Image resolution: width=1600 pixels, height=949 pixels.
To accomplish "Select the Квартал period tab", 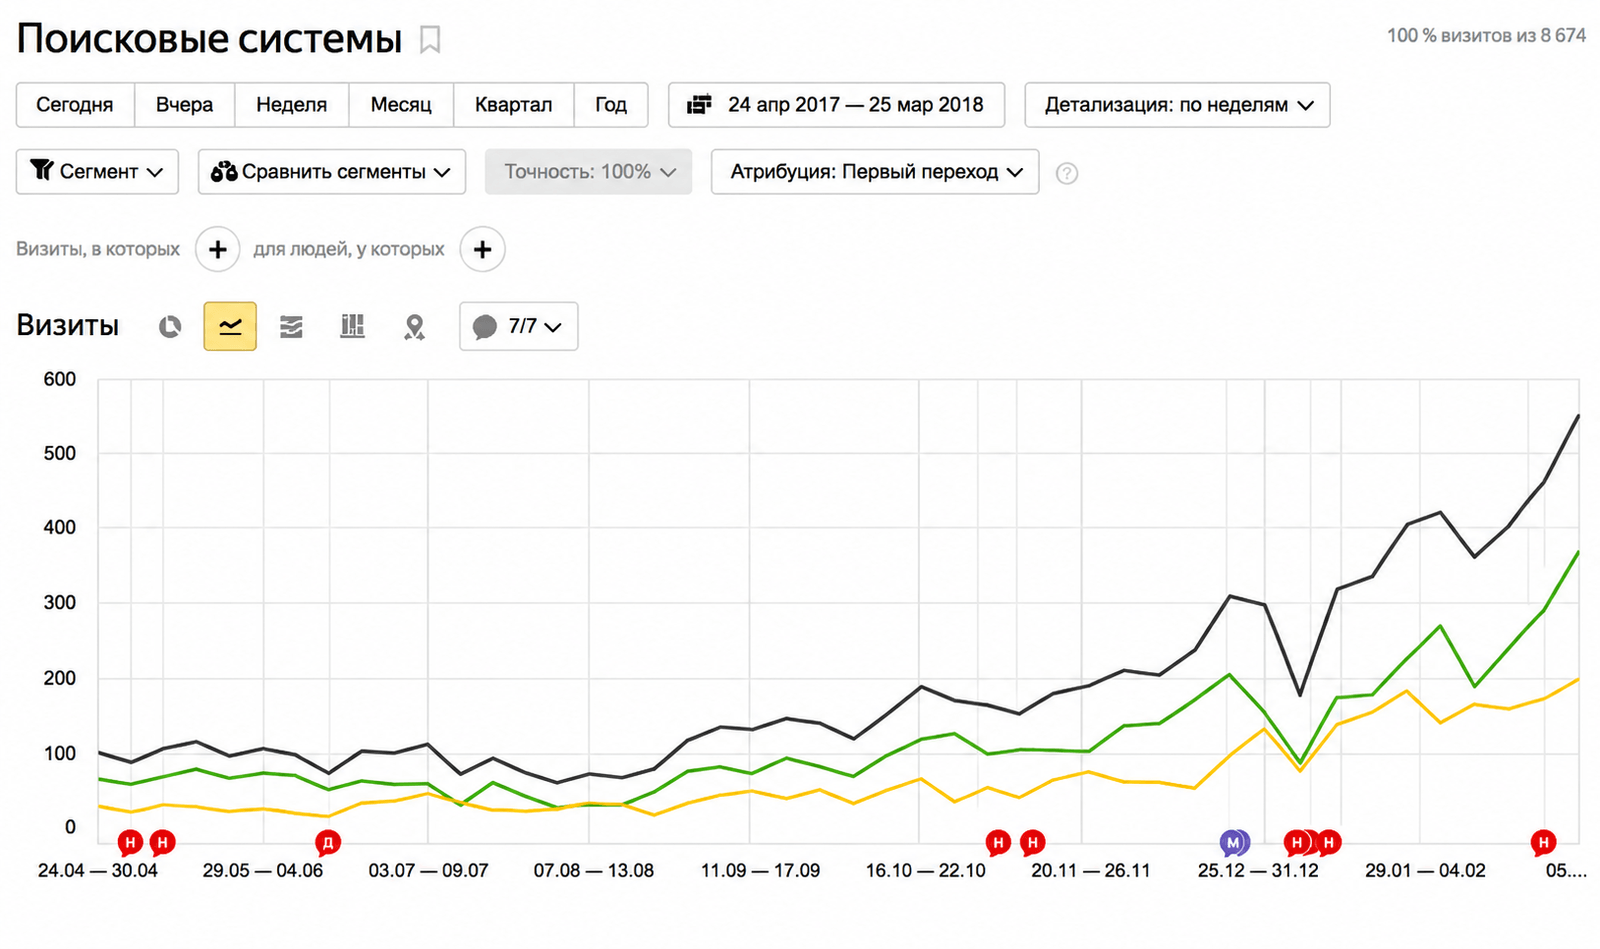I will [513, 105].
